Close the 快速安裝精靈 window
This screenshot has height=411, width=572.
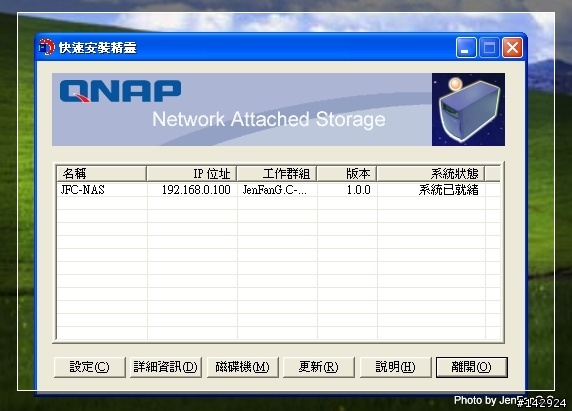click(x=513, y=47)
